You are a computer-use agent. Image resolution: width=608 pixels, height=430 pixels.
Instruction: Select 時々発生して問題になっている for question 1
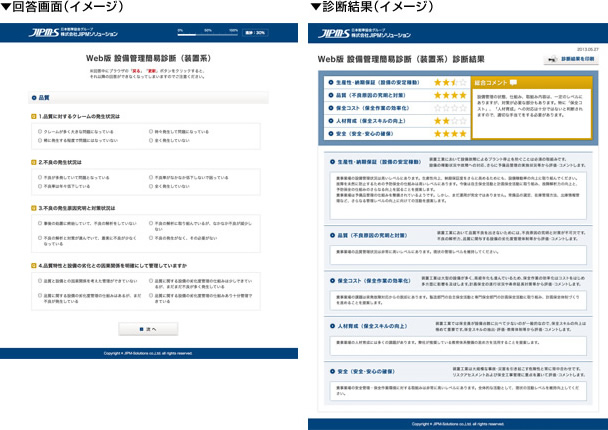pyautogui.click(x=151, y=131)
